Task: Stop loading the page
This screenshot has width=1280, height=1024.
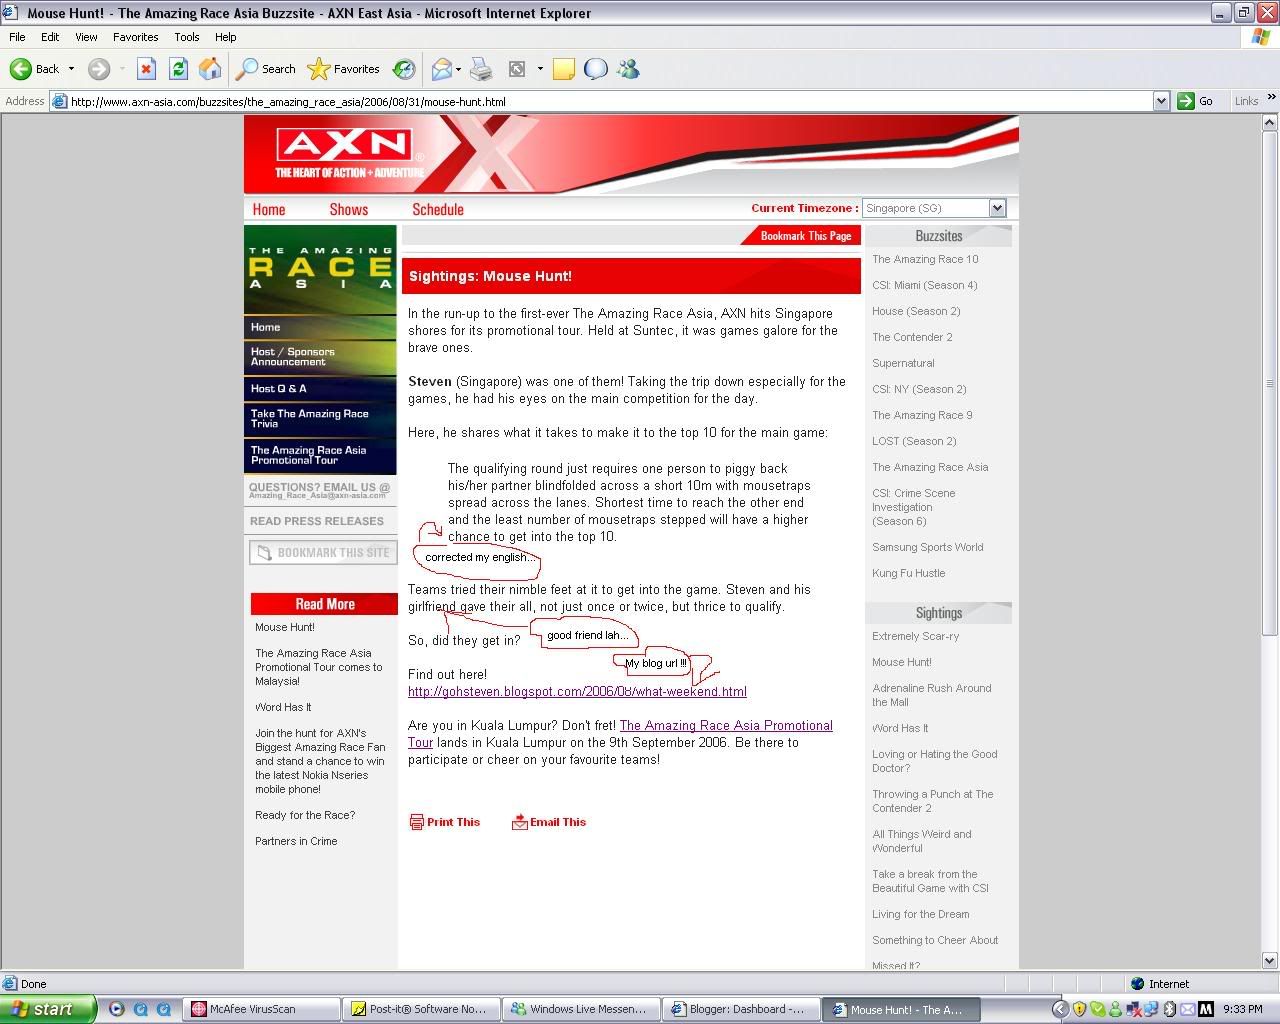Action: point(146,69)
